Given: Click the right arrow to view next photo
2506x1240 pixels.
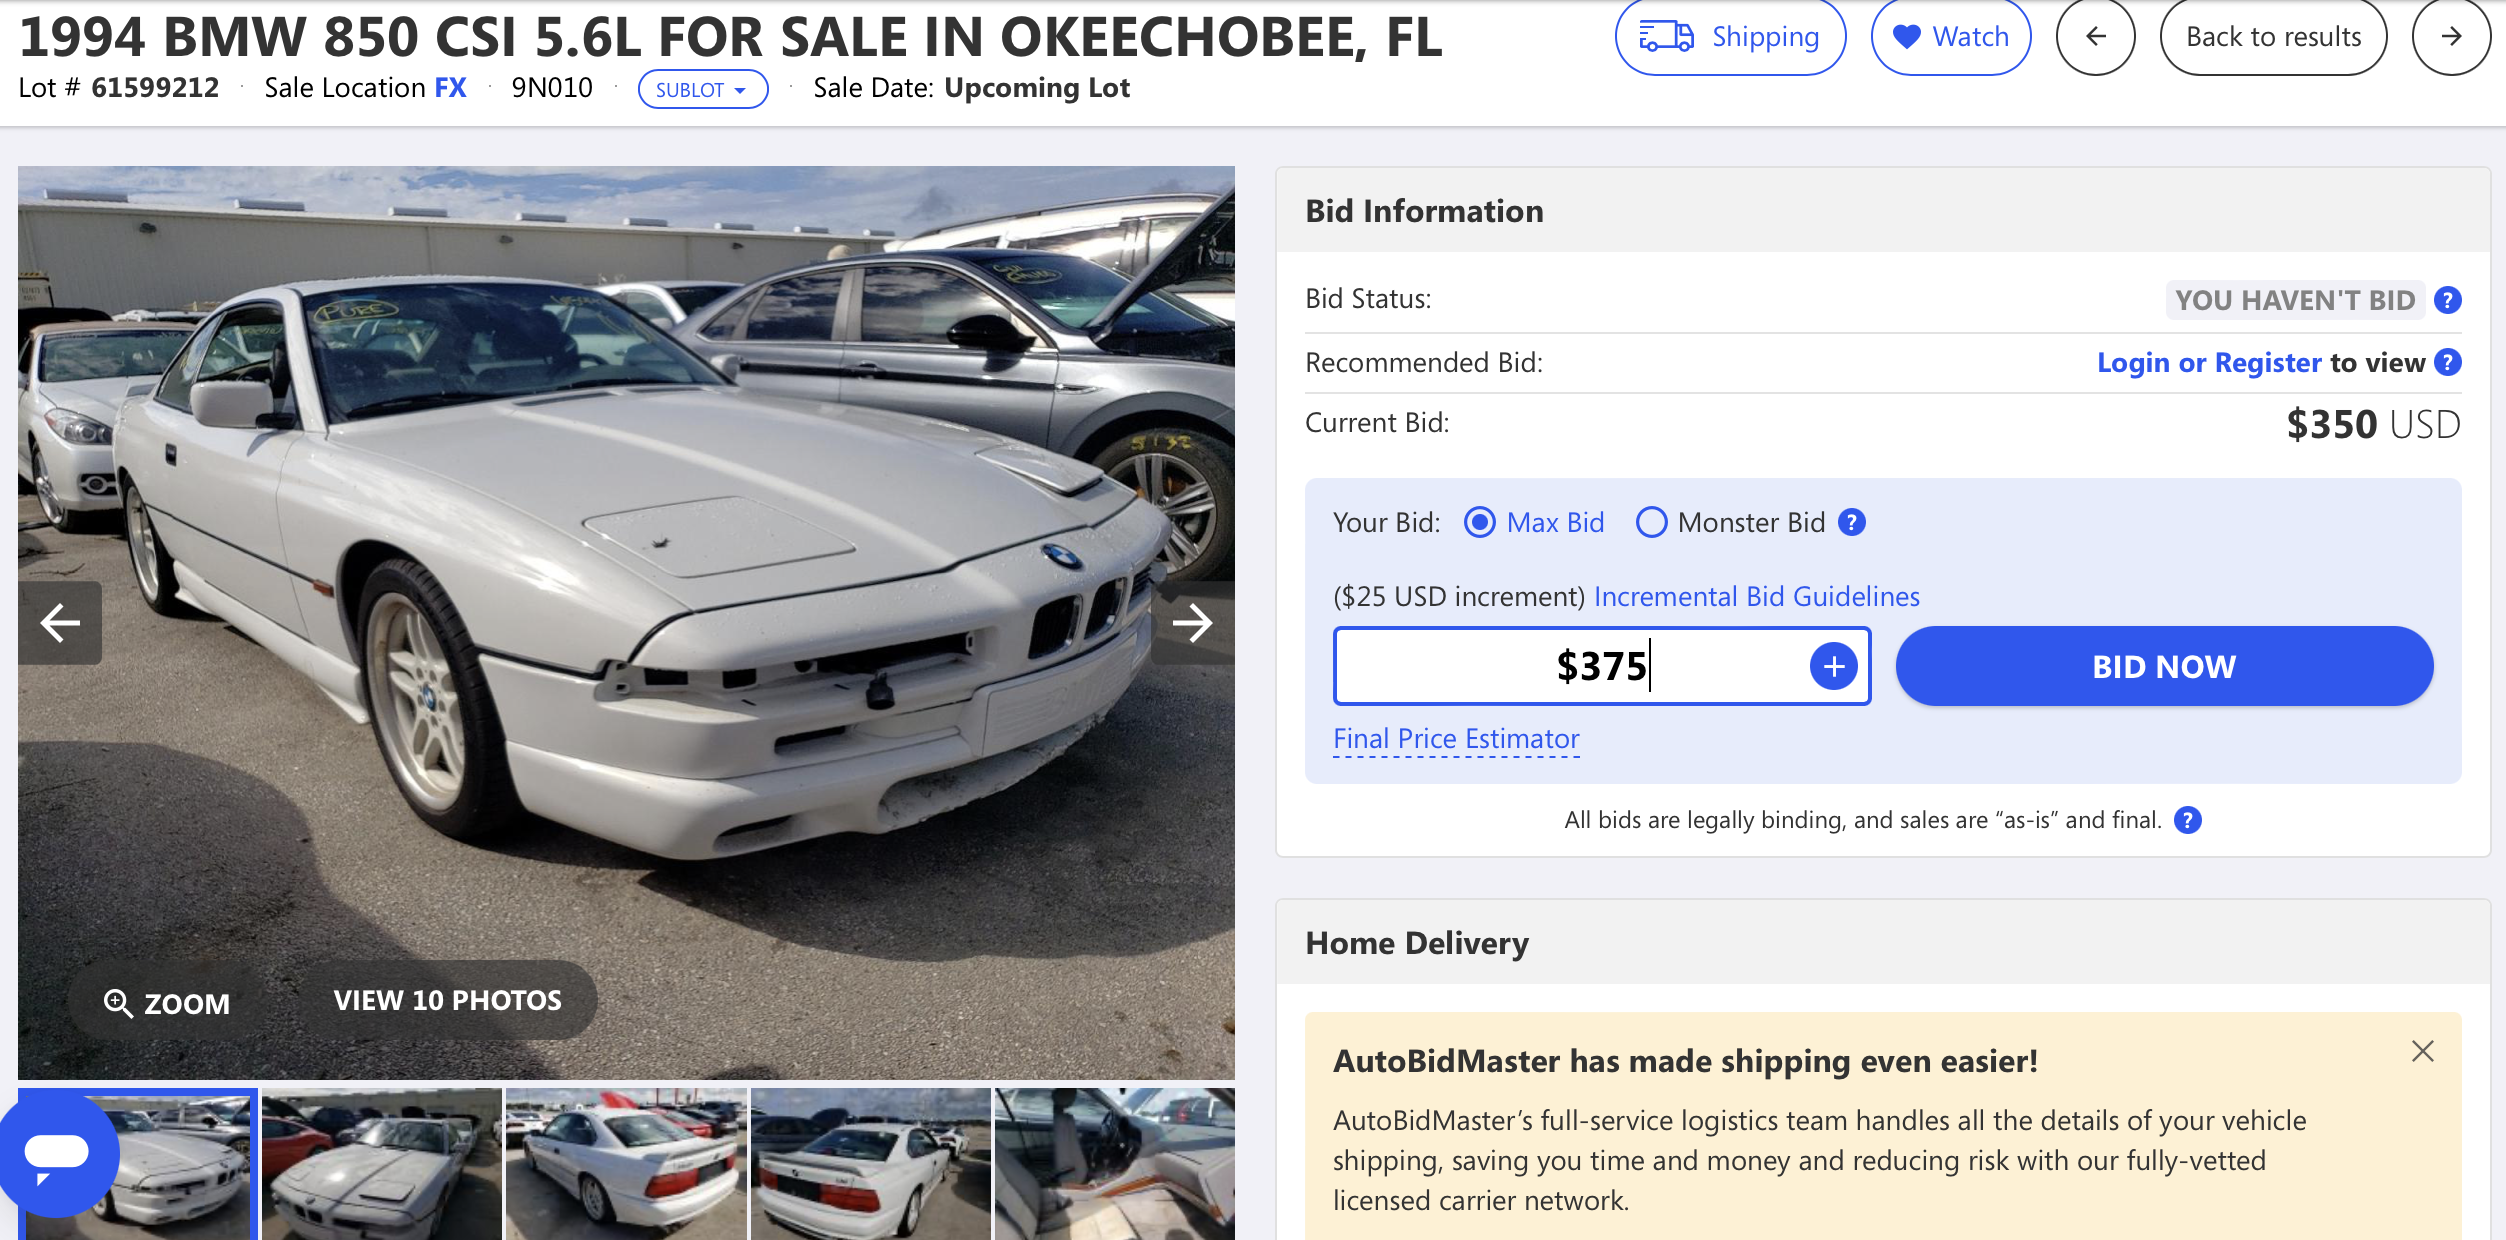Looking at the screenshot, I should point(1194,623).
